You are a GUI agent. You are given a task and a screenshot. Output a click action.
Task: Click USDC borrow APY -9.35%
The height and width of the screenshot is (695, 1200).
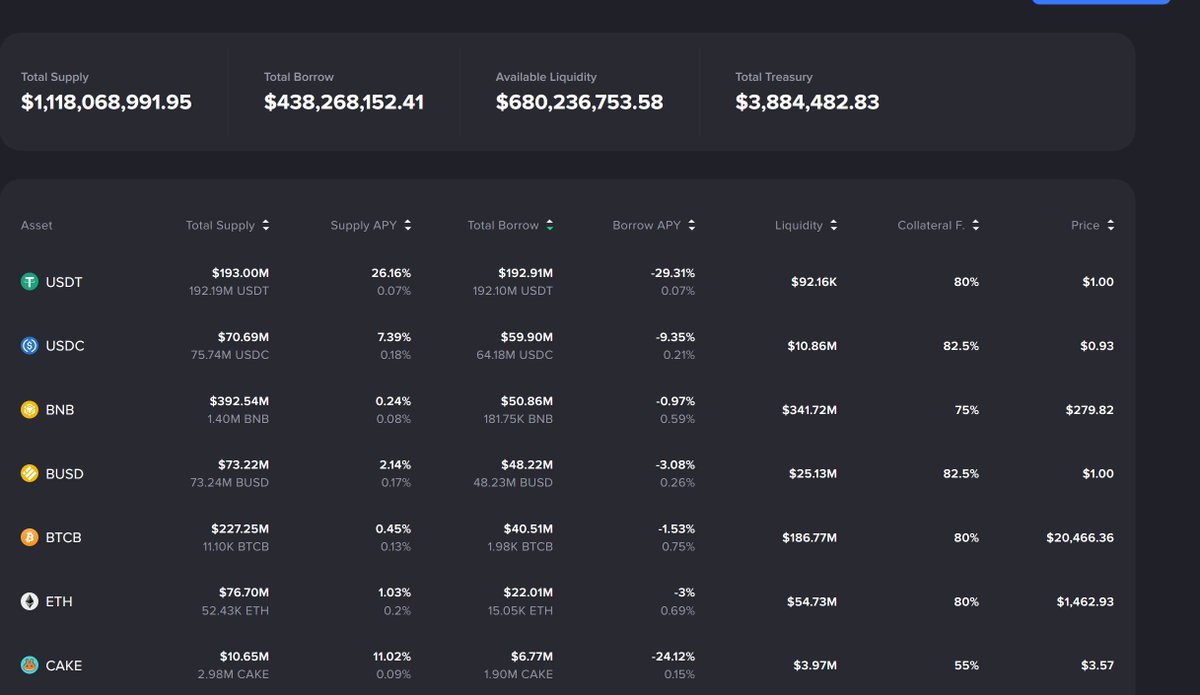point(673,337)
